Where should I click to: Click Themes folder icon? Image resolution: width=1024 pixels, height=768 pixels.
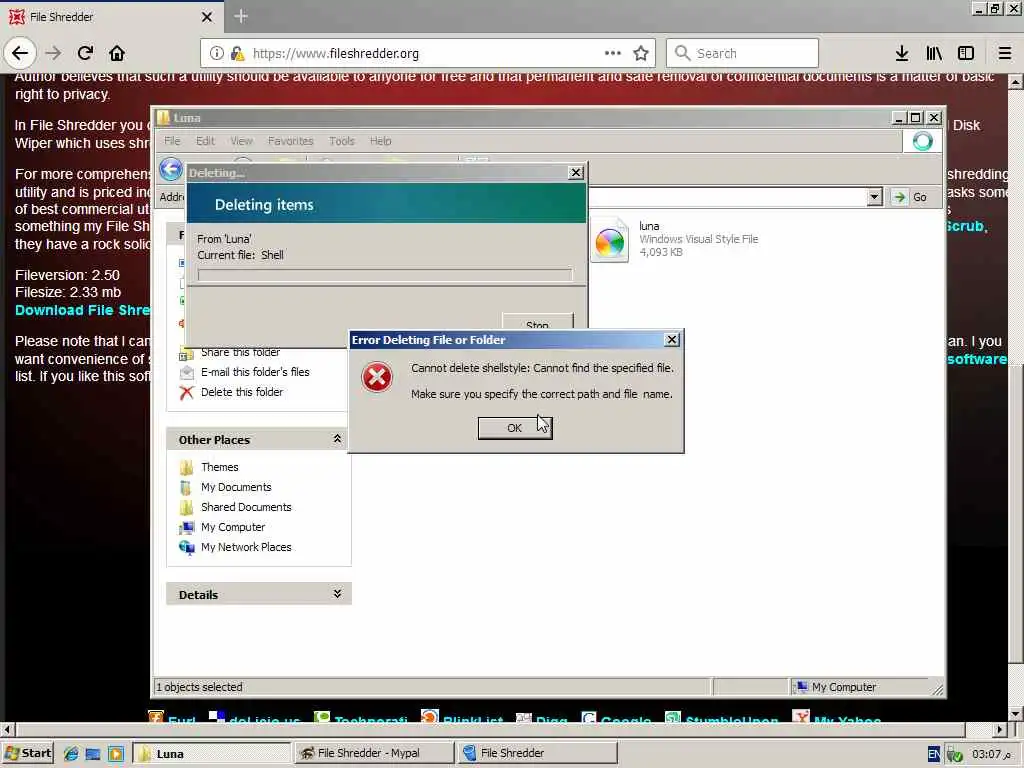[x=187, y=468]
